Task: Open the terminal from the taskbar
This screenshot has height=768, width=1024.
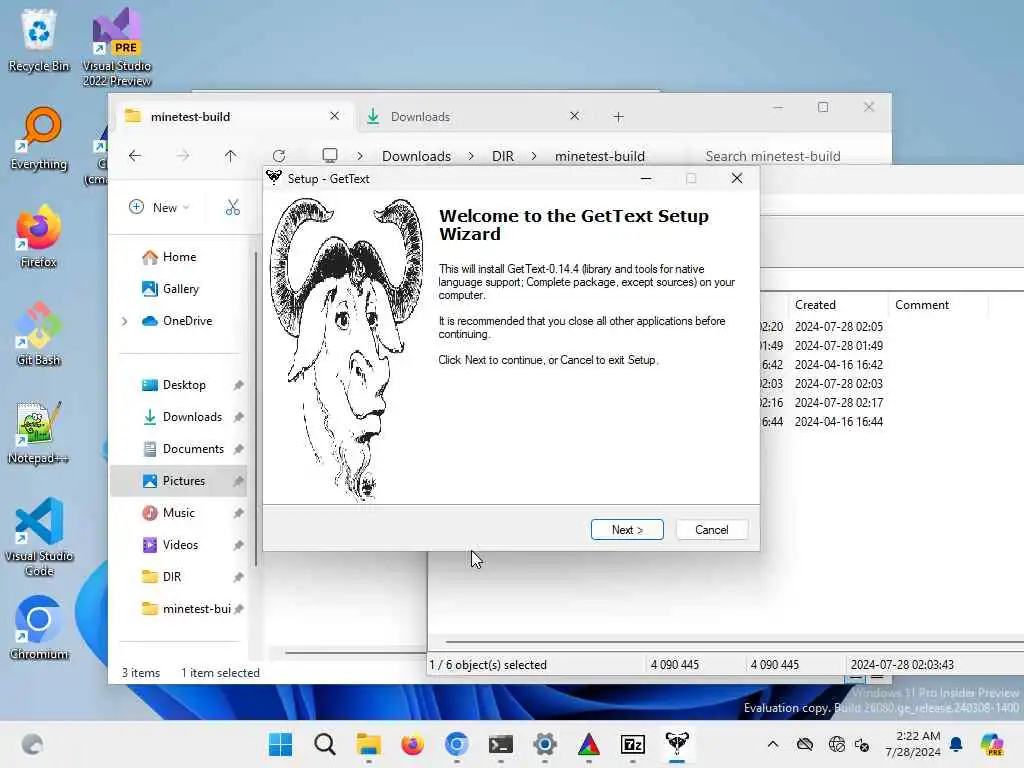Action: click(x=501, y=744)
